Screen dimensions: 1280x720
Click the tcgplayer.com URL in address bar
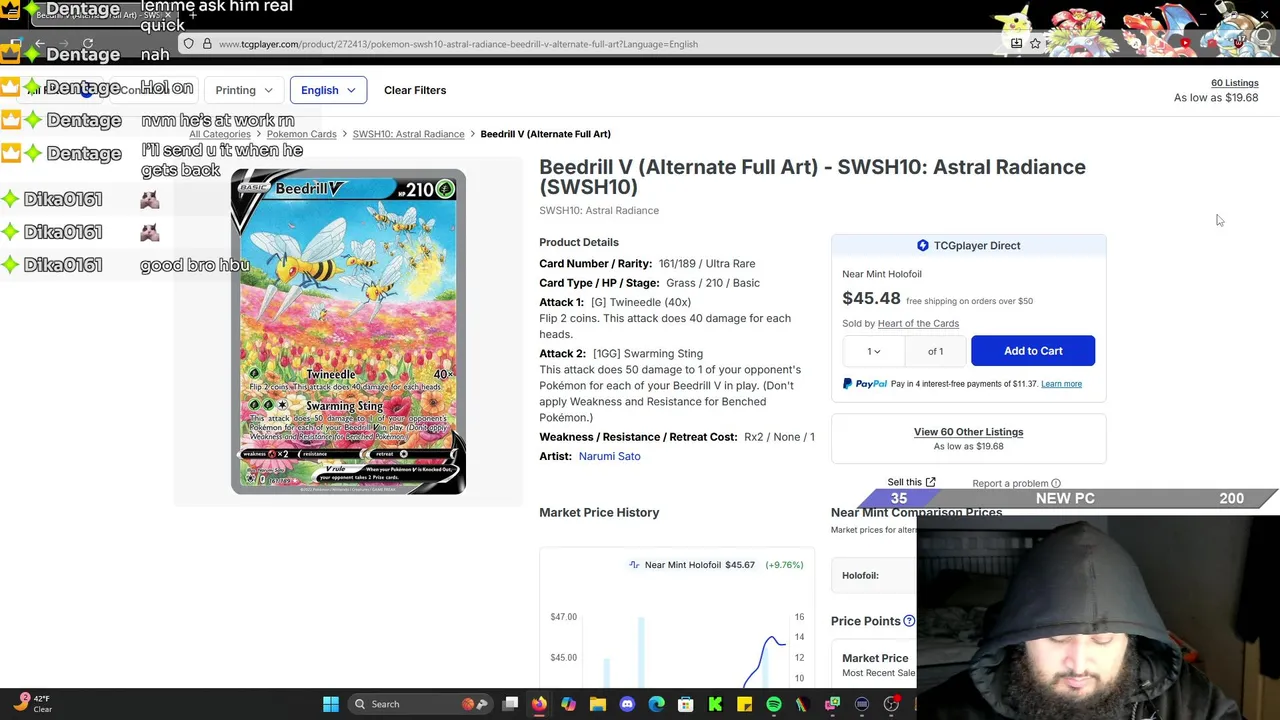[458, 44]
